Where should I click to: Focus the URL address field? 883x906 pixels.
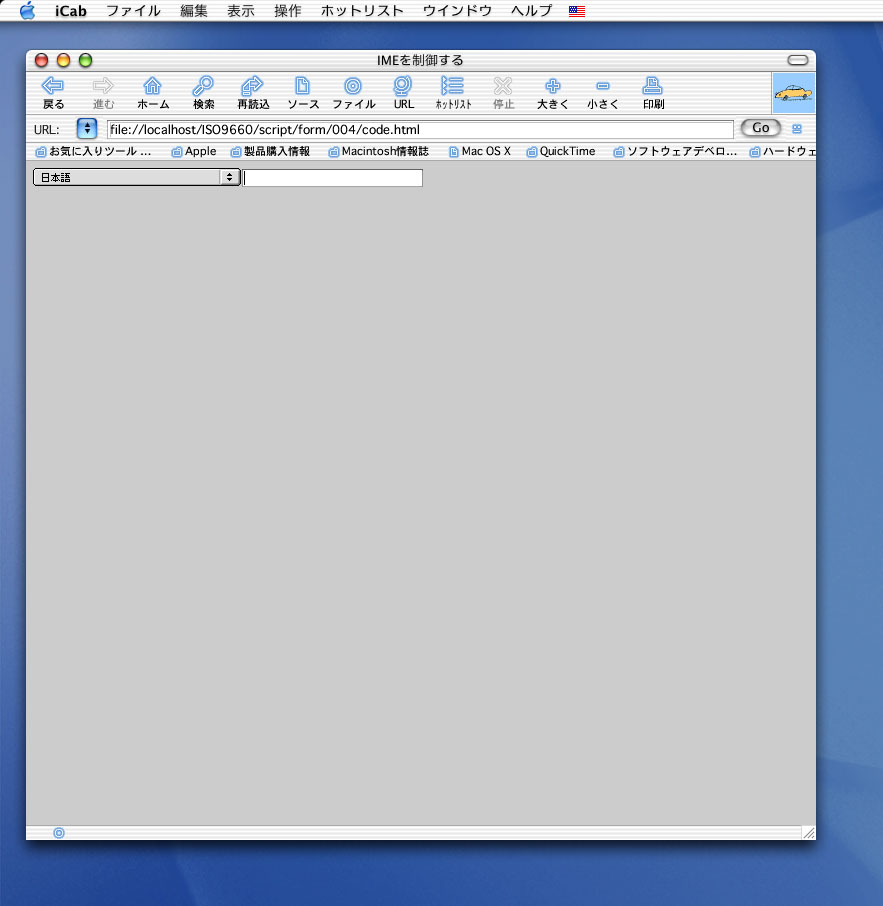pyautogui.click(x=420, y=129)
